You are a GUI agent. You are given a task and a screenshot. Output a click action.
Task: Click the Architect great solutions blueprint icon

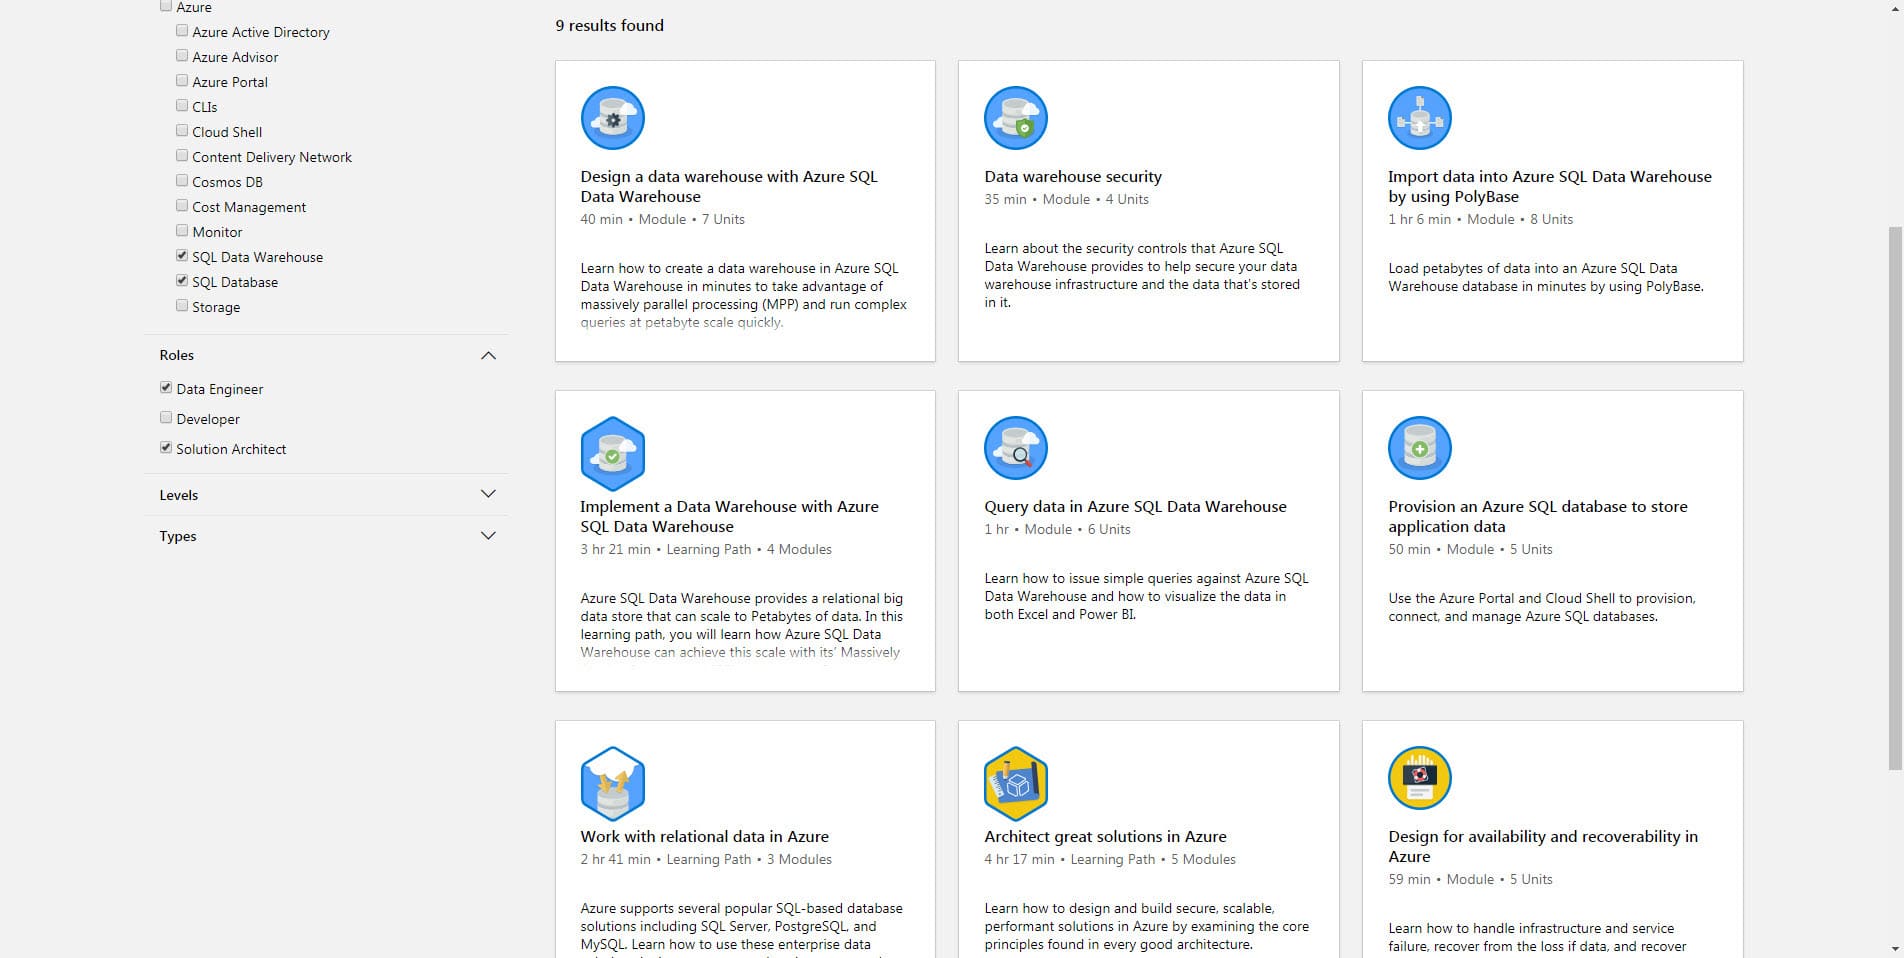1016,783
